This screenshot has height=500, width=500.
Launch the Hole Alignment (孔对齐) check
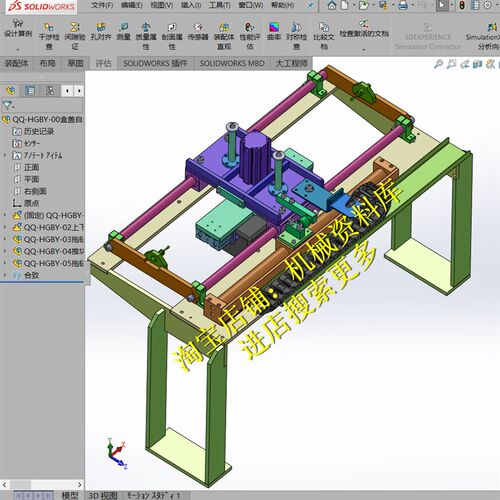(x=101, y=31)
